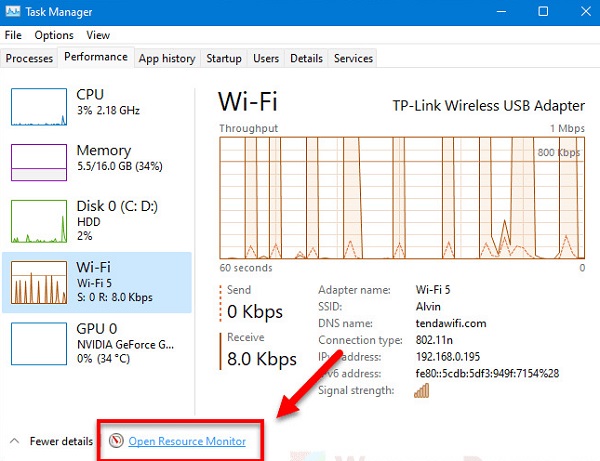Click the IPv4 address 192.168.0.195
Screen dimensions: 600x461
pos(448,357)
